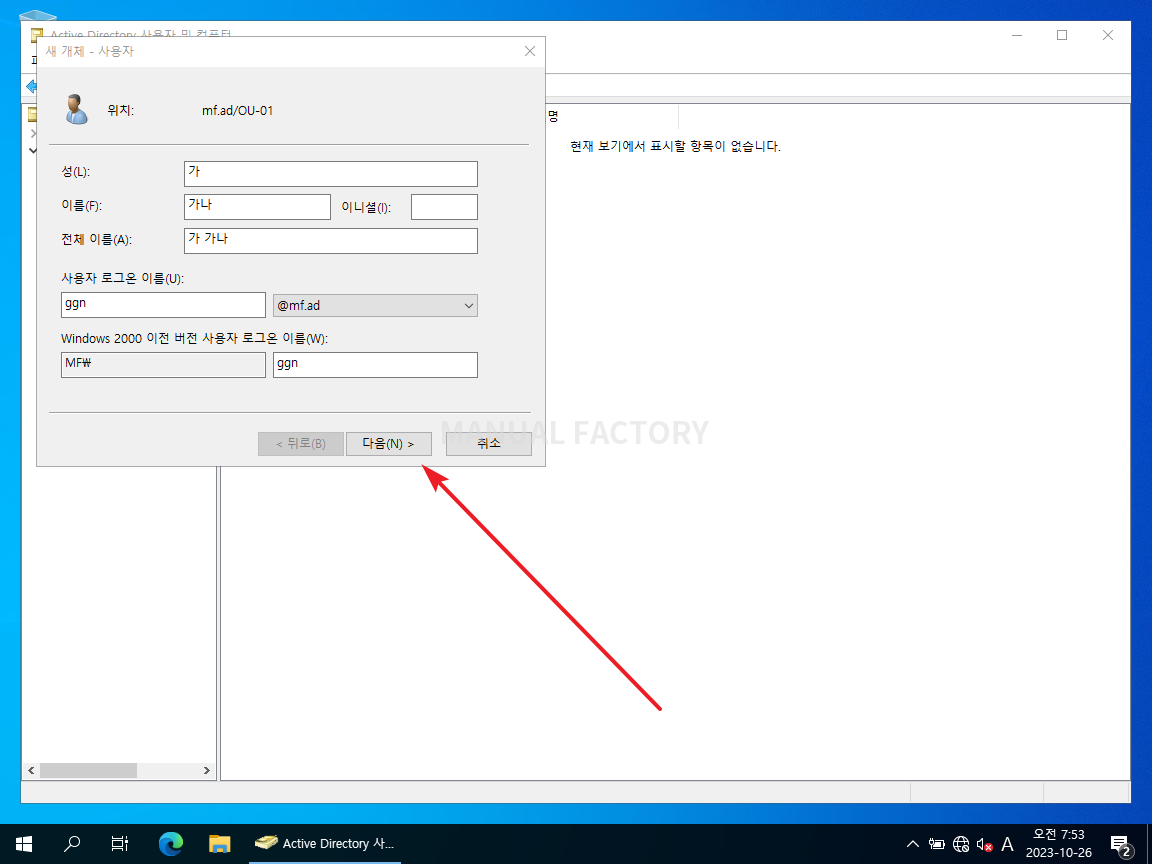This screenshot has height=864, width=1152.
Task: Select the Active Directory taskbar item
Action: [325, 843]
